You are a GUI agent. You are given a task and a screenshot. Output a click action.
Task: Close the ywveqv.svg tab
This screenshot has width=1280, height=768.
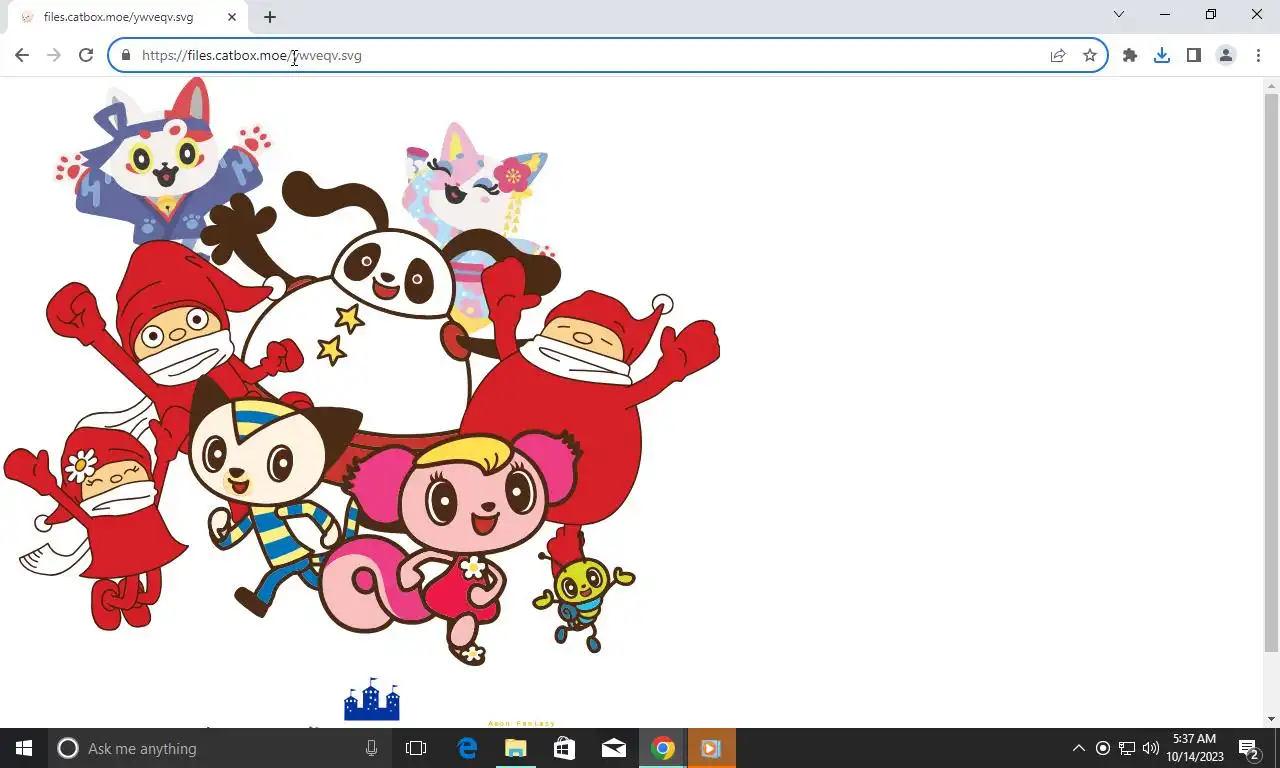coord(232,17)
